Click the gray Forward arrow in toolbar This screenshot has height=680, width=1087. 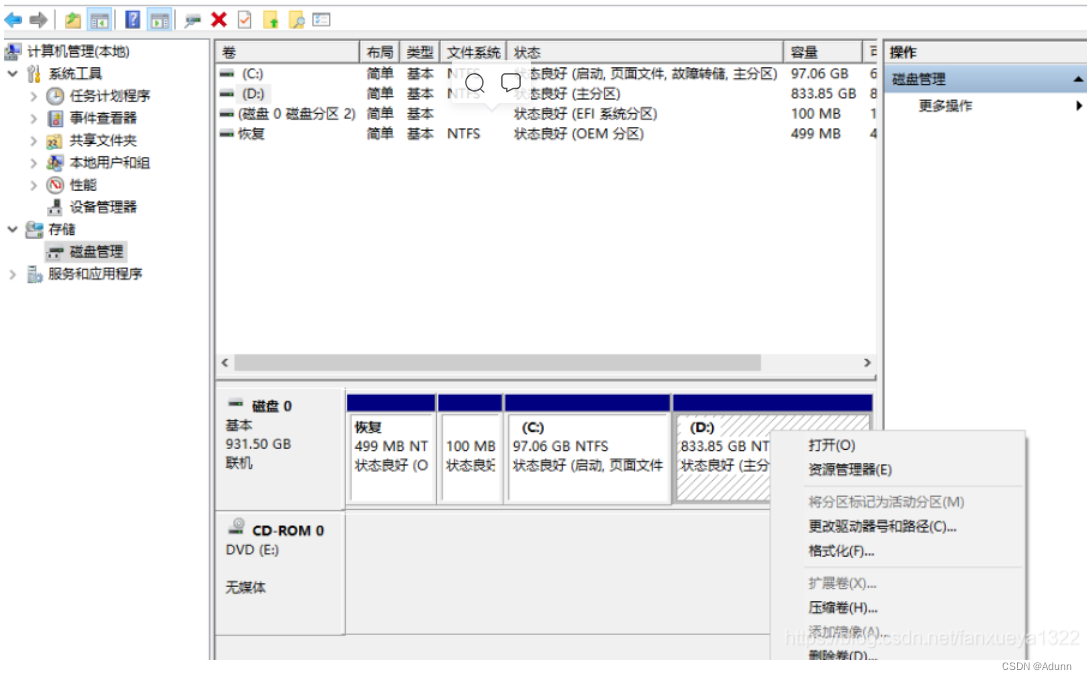pyautogui.click(x=39, y=20)
